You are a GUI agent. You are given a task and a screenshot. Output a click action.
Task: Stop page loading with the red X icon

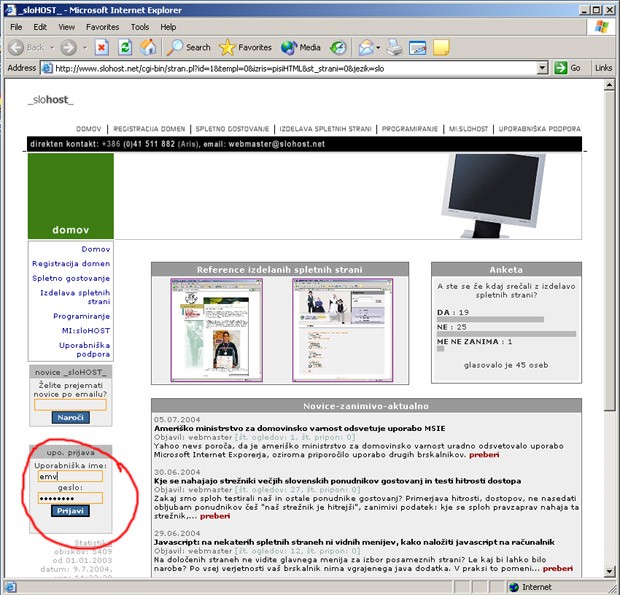[x=102, y=48]
